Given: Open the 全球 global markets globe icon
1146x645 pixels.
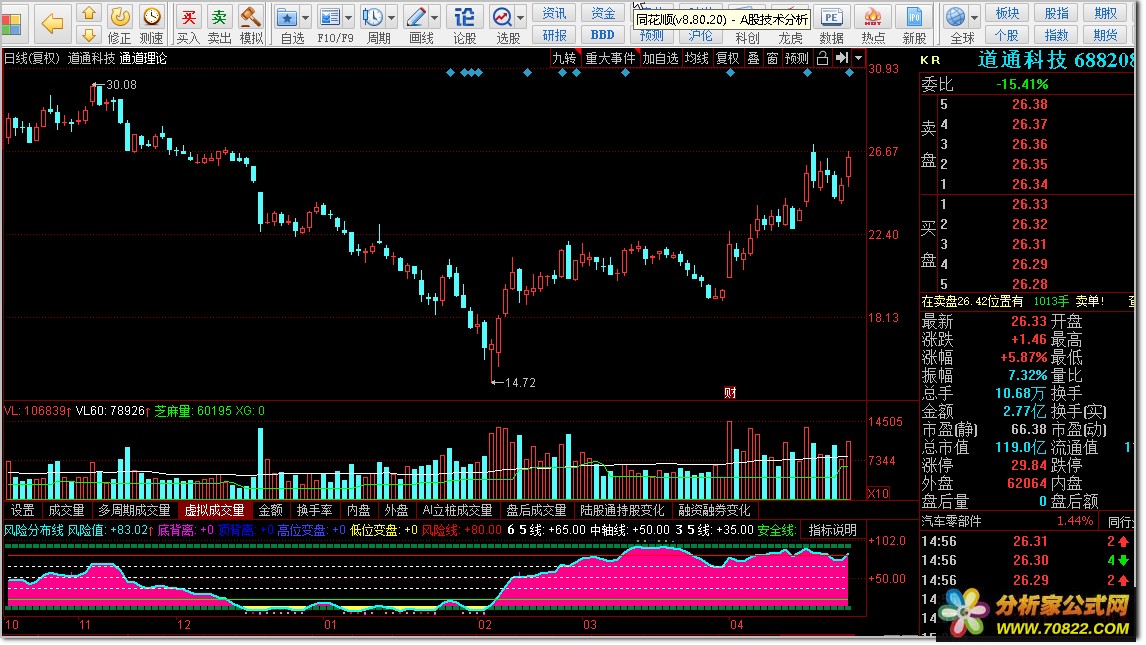Looking at the screenshot, I should pyautogui.click(x=956, y=16).
